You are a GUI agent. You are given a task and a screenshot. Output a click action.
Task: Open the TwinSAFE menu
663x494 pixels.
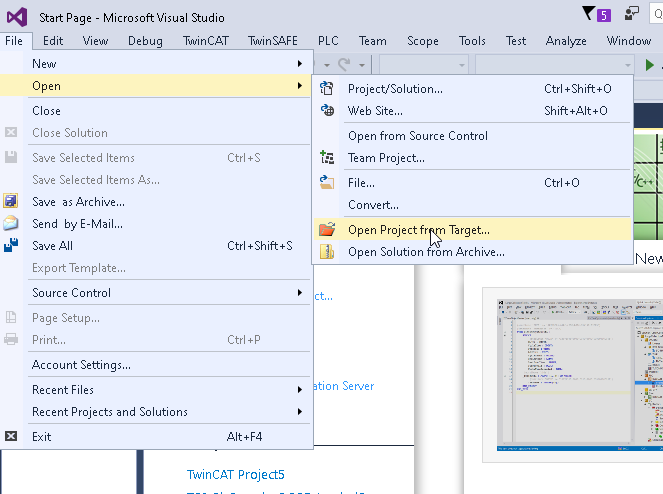tap(273, 41)
